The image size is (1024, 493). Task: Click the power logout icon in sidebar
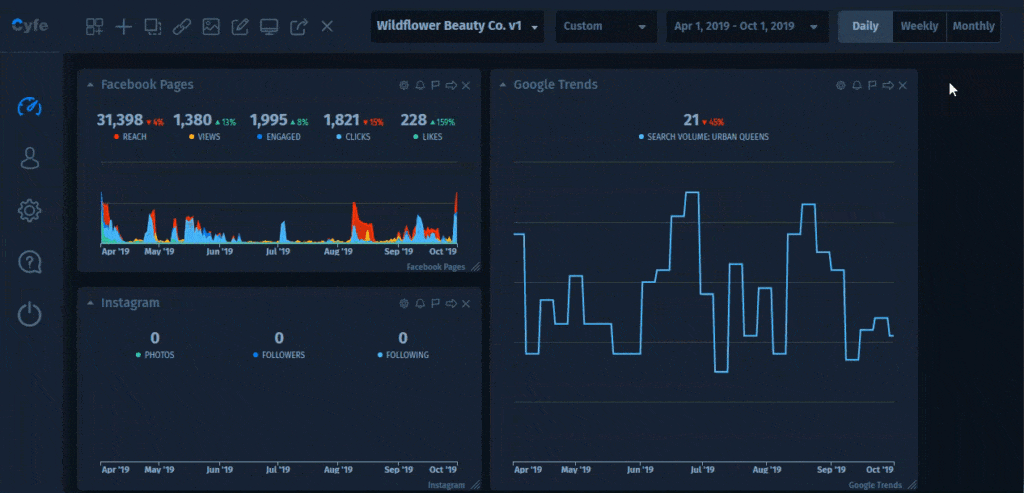tap(29, 315)
